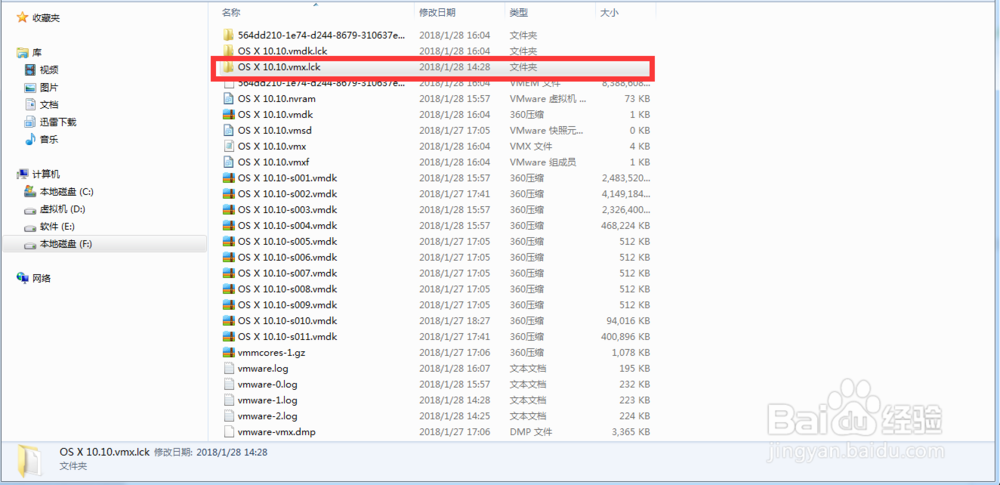Select the OS X 10.10.vmdk.lck folder icon
Image resolution: width=1000 pixels, height=485 pixels.
pos(228,50)
